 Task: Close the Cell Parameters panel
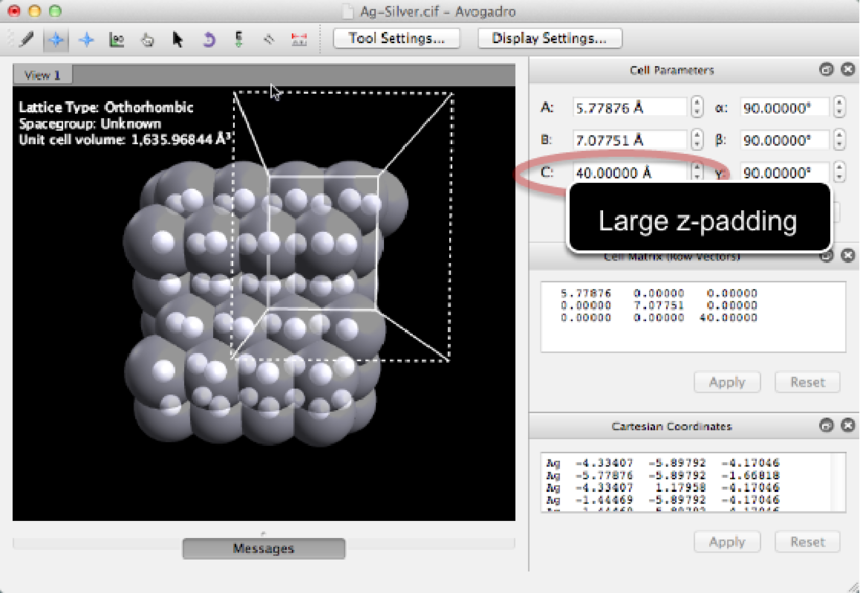click(x=848, y=70)
